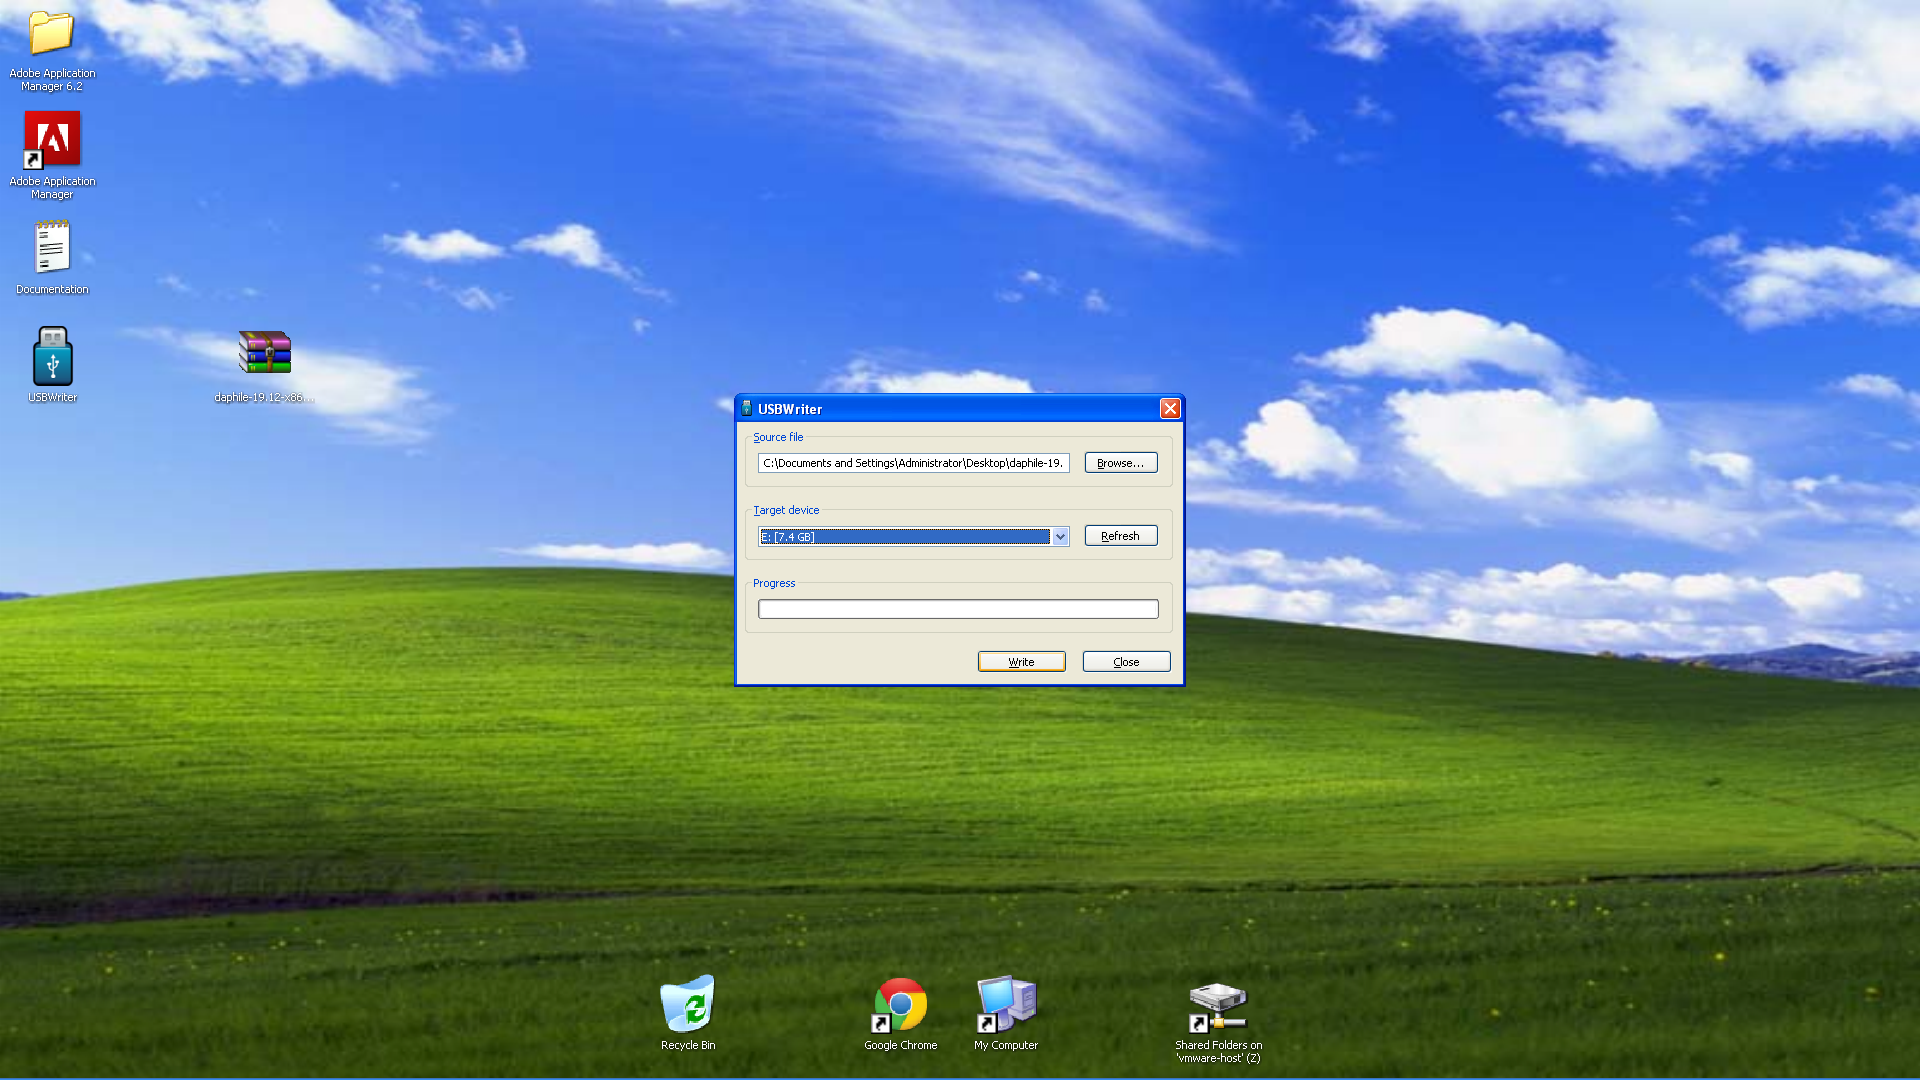Click the empty Progress bar
1920x1080 pixels.
click(x=957, y=609)
